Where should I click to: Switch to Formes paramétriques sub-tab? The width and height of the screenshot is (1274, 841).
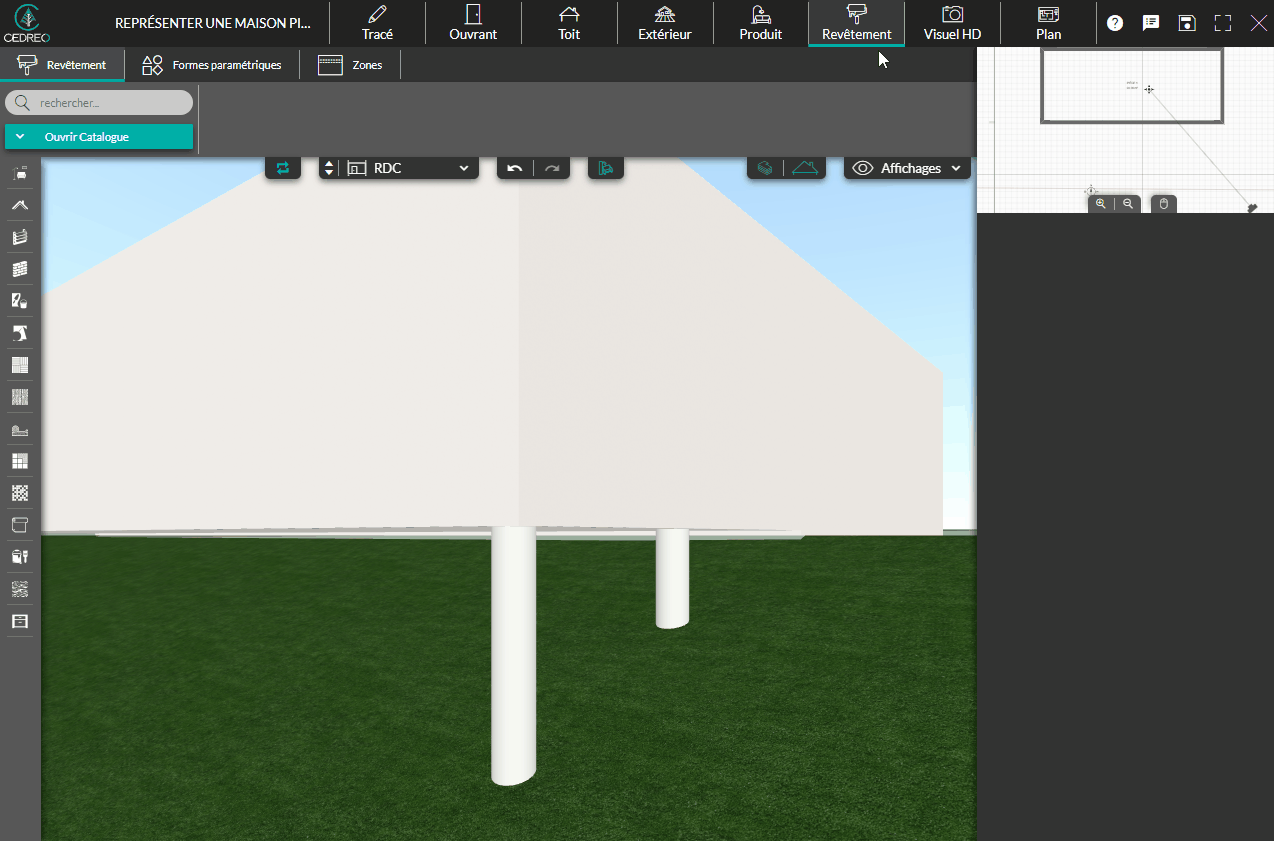(212, 65)
